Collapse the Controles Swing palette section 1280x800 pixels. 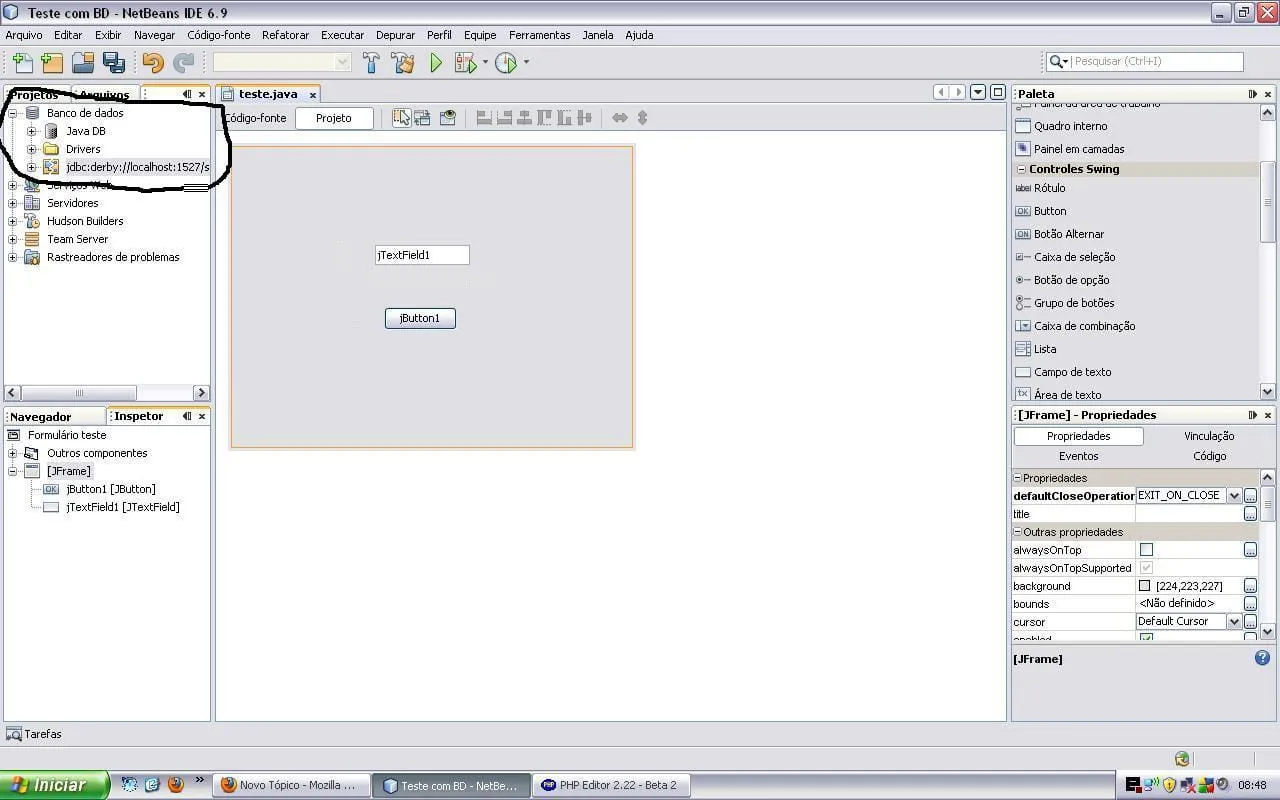click(x=1021, y=169)
